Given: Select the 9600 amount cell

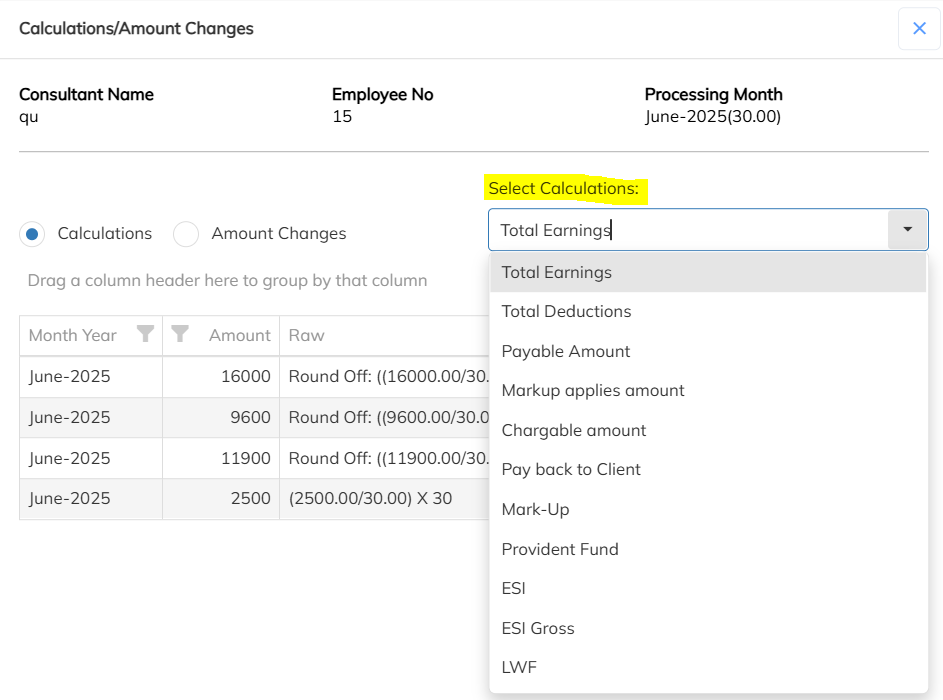Looking at the screenshot, I should coord(221,417).
